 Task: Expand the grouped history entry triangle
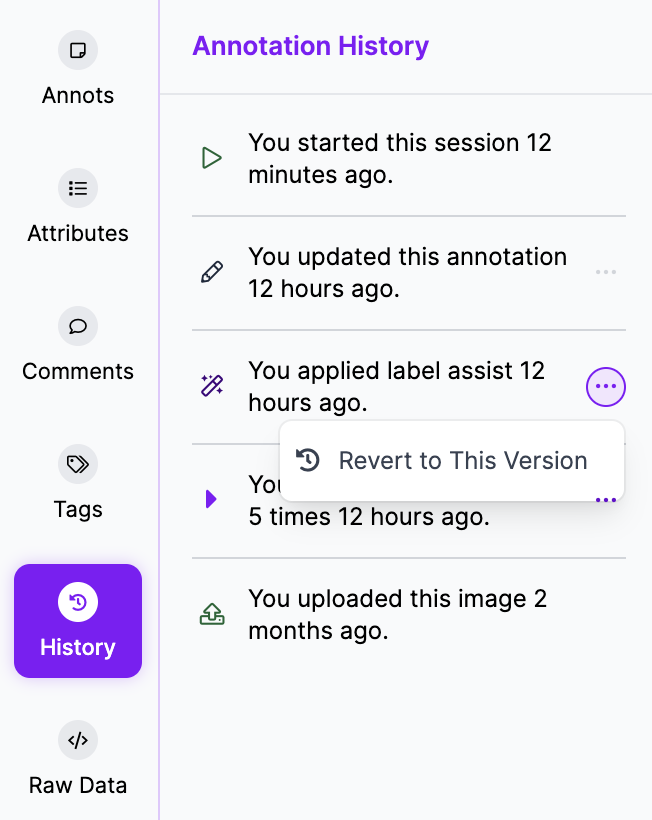pos(211,499)
